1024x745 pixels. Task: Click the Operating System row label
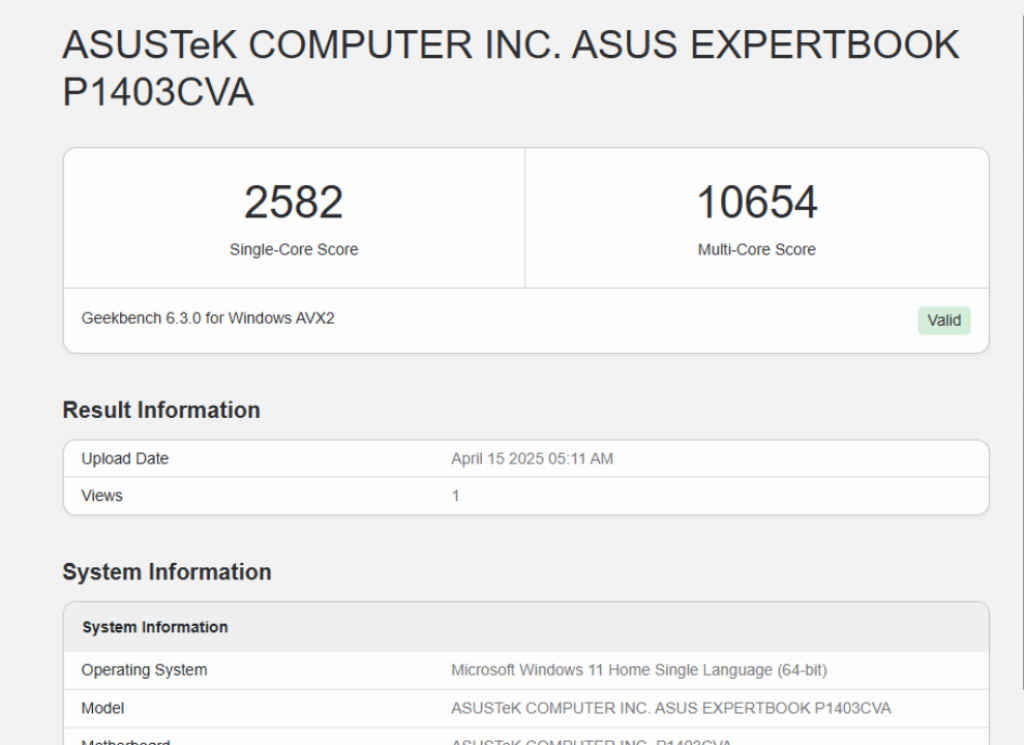144,670
